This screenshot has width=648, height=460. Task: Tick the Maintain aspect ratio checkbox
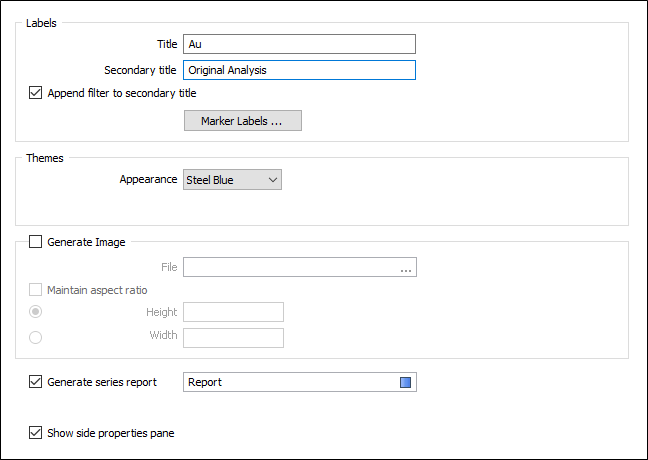click(x=36, y=290)
